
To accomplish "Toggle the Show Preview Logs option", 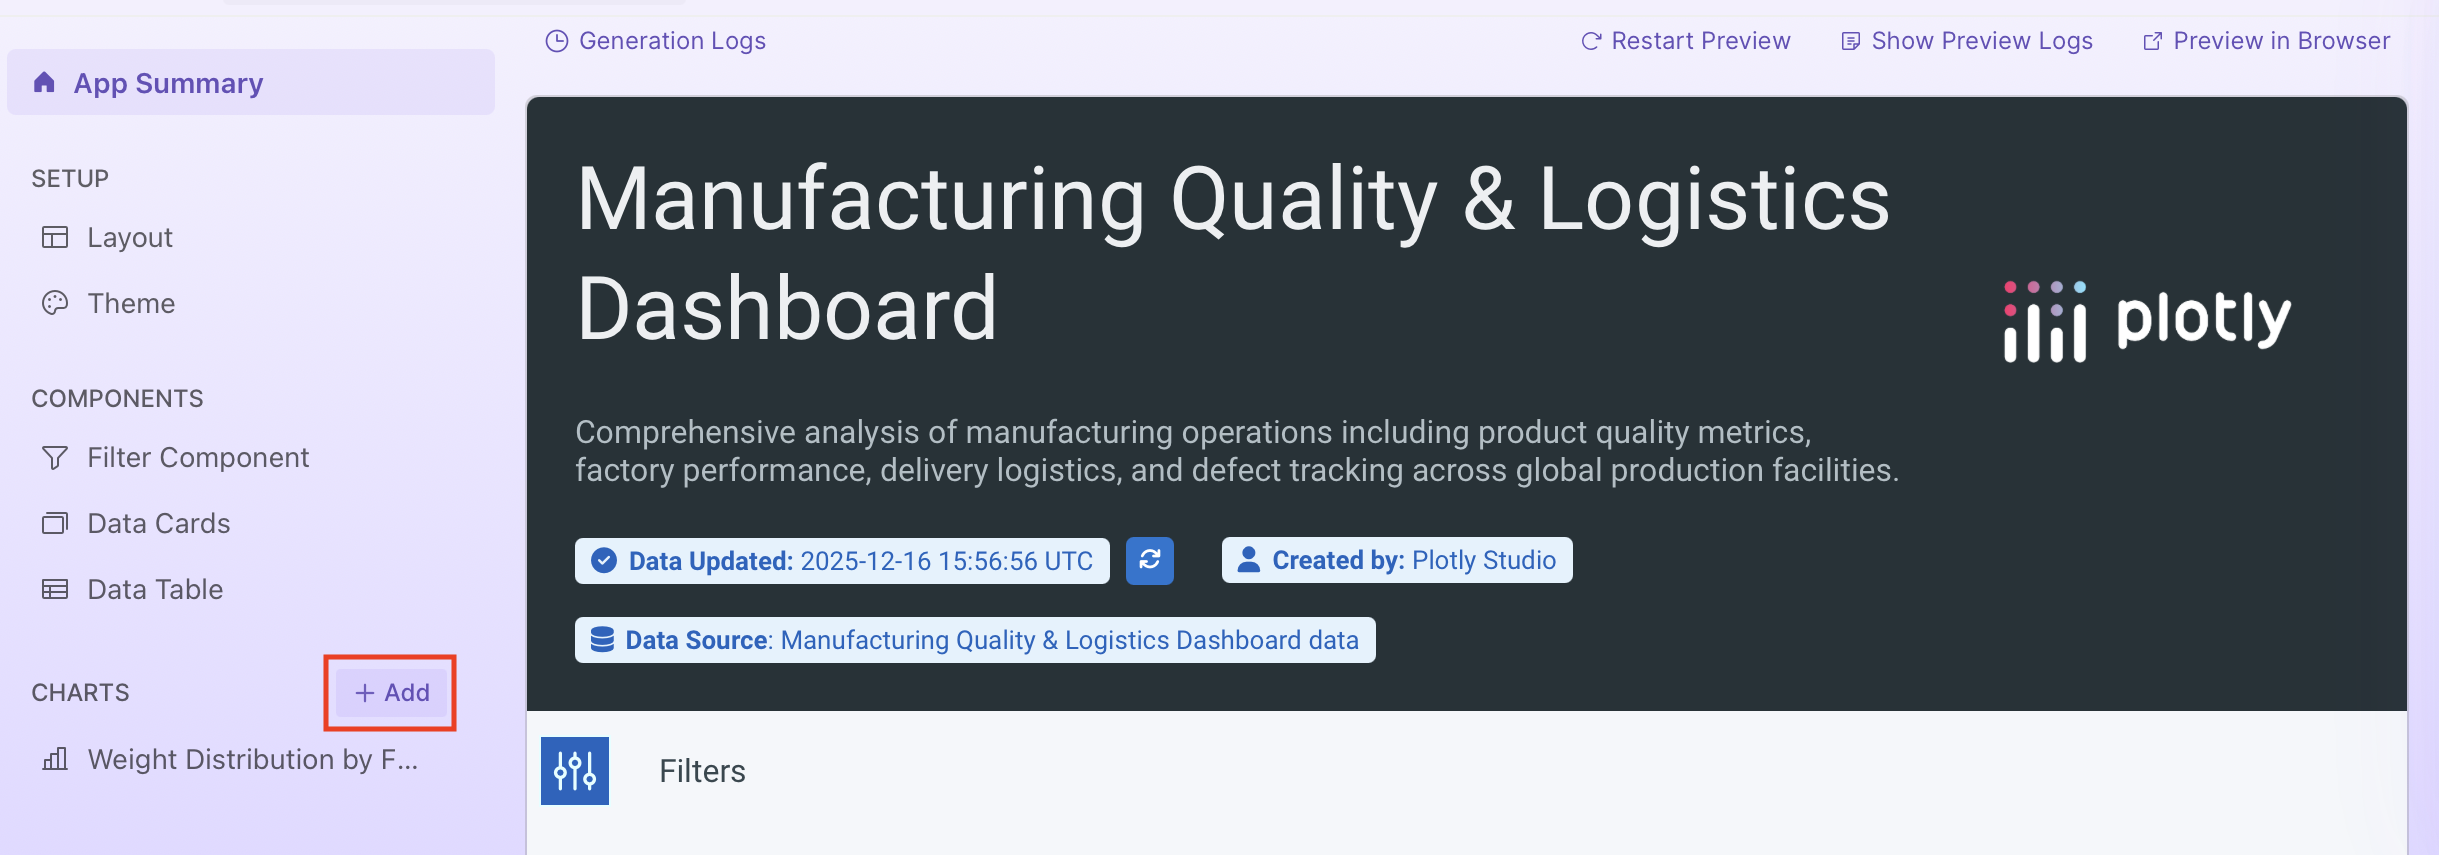I will pos(1965,40).
